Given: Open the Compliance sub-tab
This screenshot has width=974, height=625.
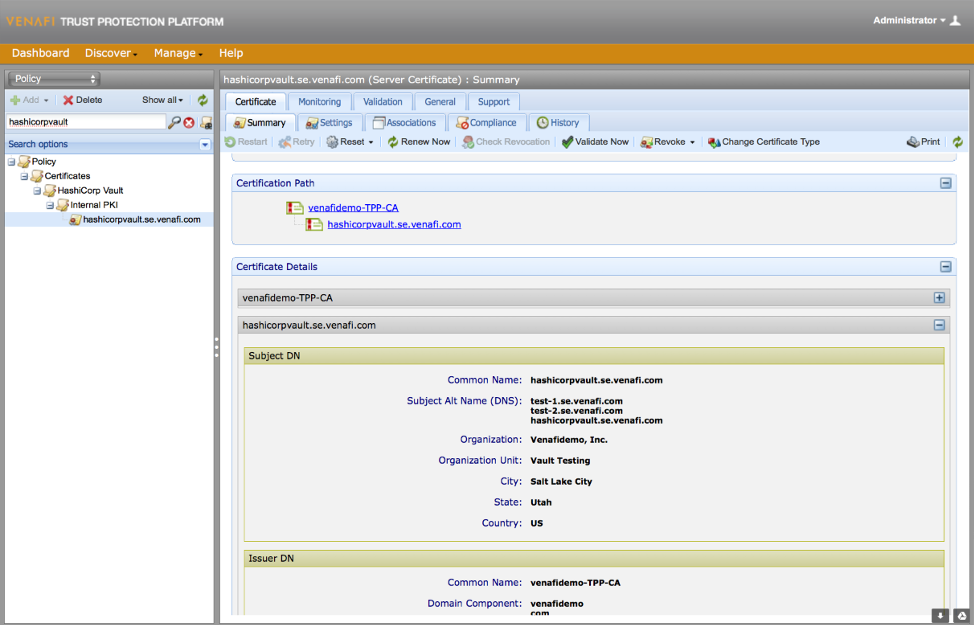Looking at the screenshot, I should pos(486,122).
